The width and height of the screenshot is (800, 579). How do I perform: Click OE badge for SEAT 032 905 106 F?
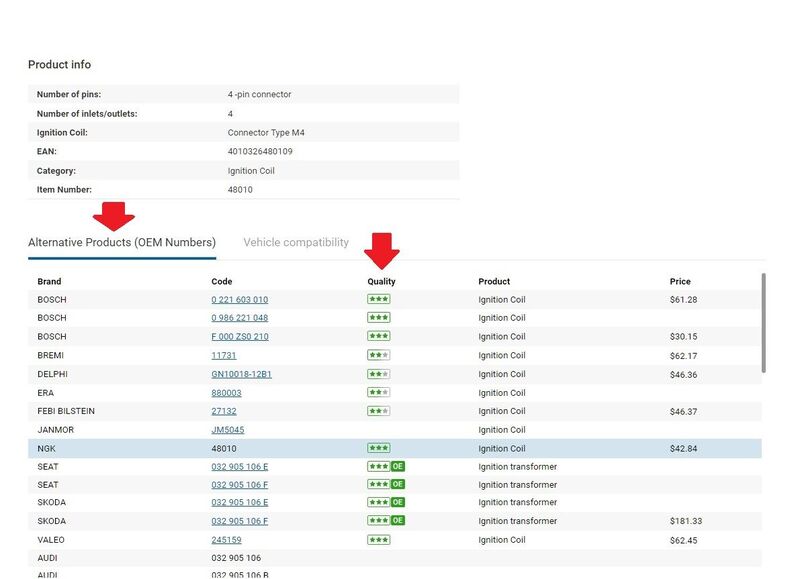point(398,484)
